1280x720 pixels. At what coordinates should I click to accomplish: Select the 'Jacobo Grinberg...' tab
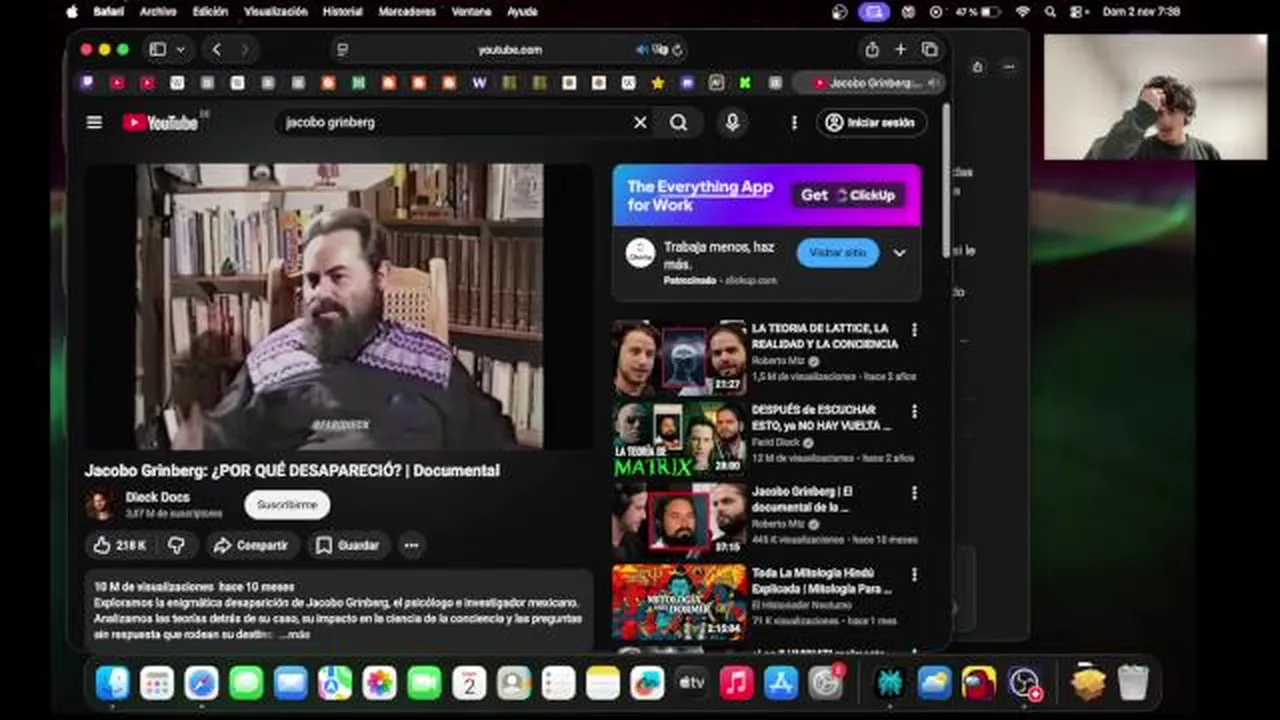pos(869,83)
